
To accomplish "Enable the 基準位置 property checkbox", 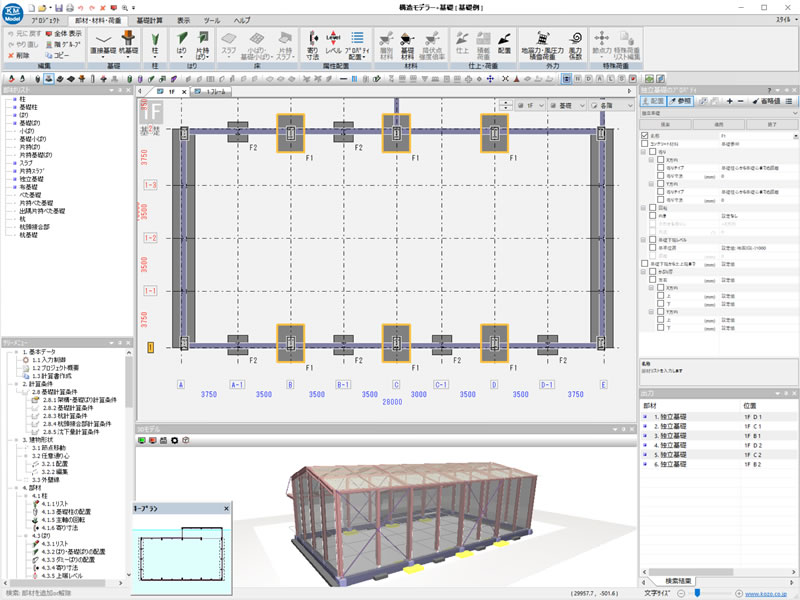I will (652, 247).
